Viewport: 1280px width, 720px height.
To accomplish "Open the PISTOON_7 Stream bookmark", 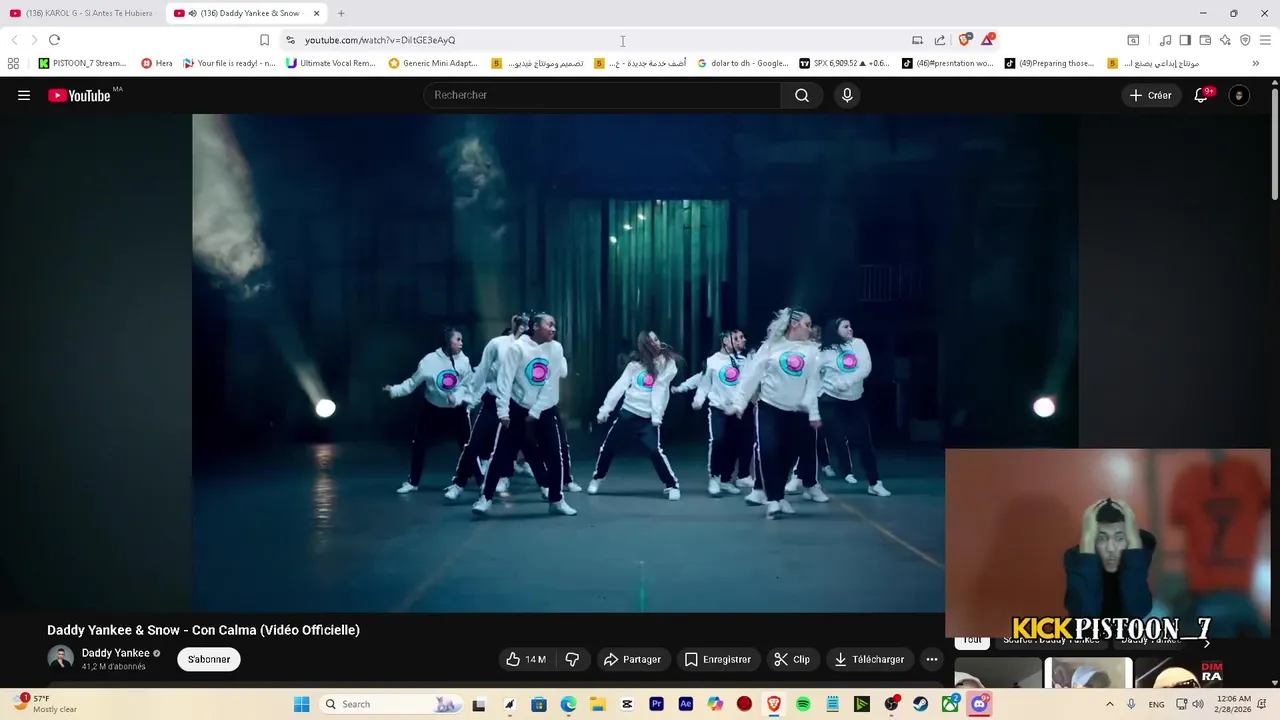I will [82, 63].
